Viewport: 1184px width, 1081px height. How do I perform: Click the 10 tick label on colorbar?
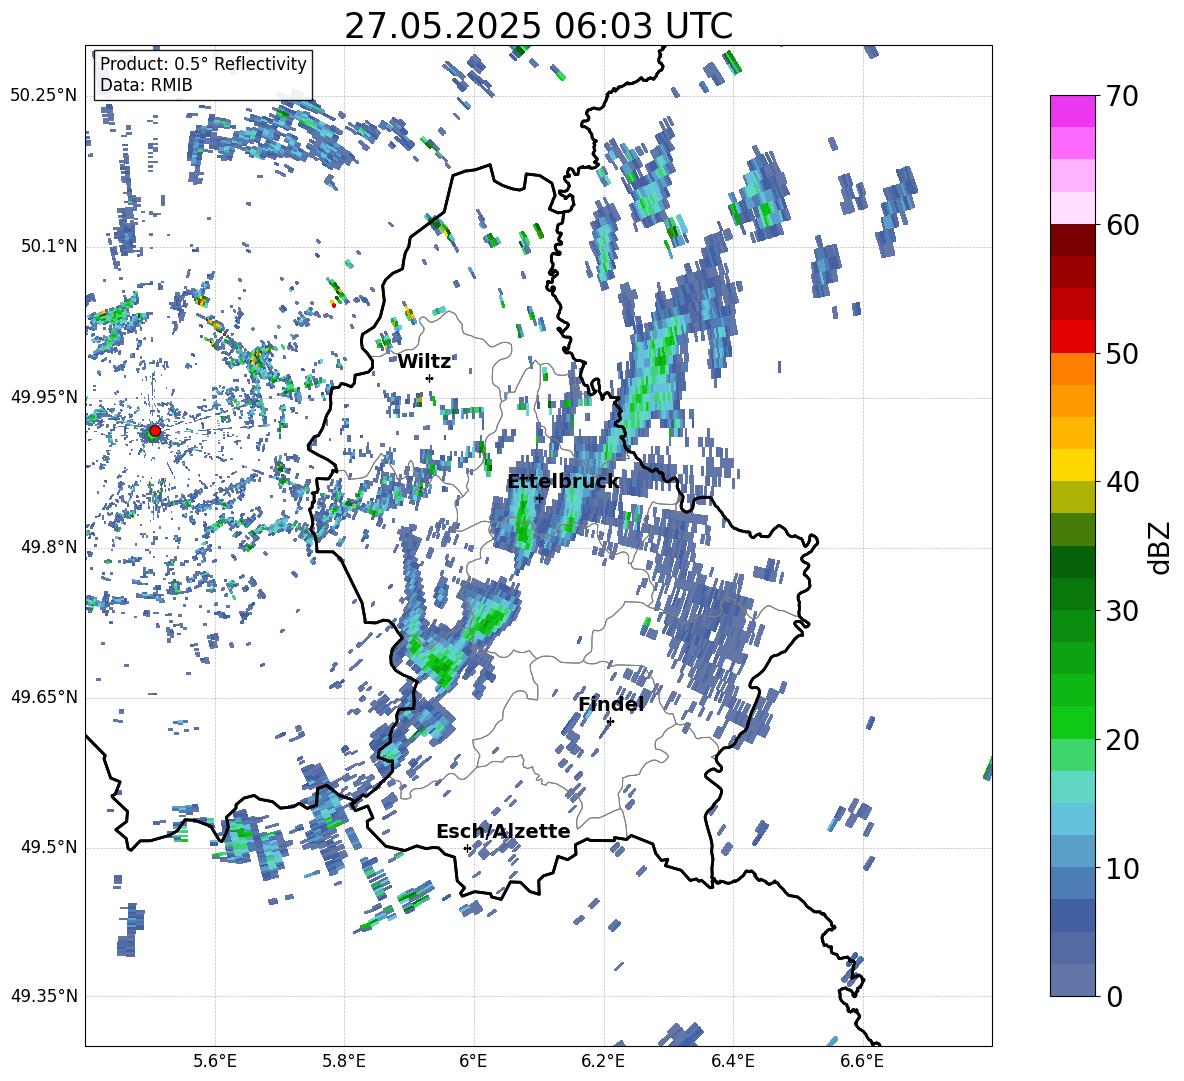pos(1123,869)
